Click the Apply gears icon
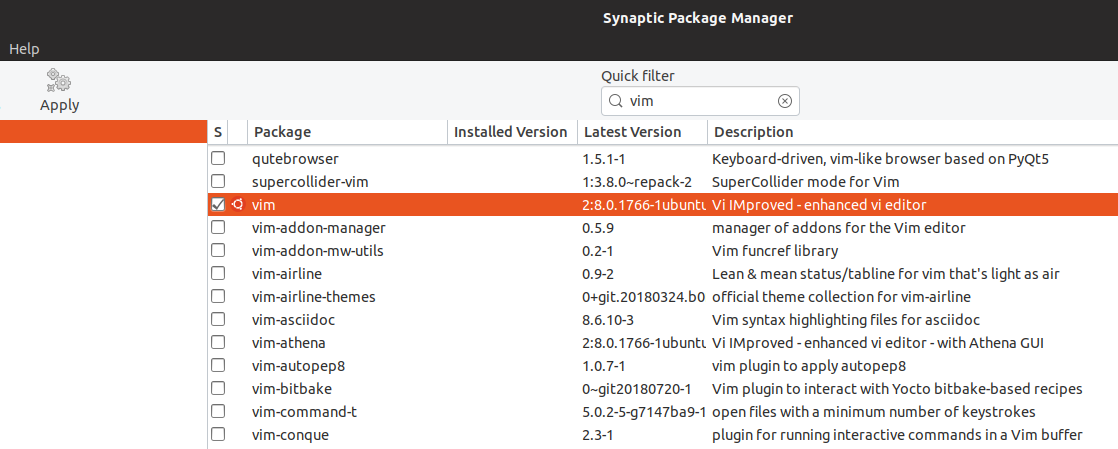Image resolution: width=1118 pixels, height=449 pixels. [58, 79]
